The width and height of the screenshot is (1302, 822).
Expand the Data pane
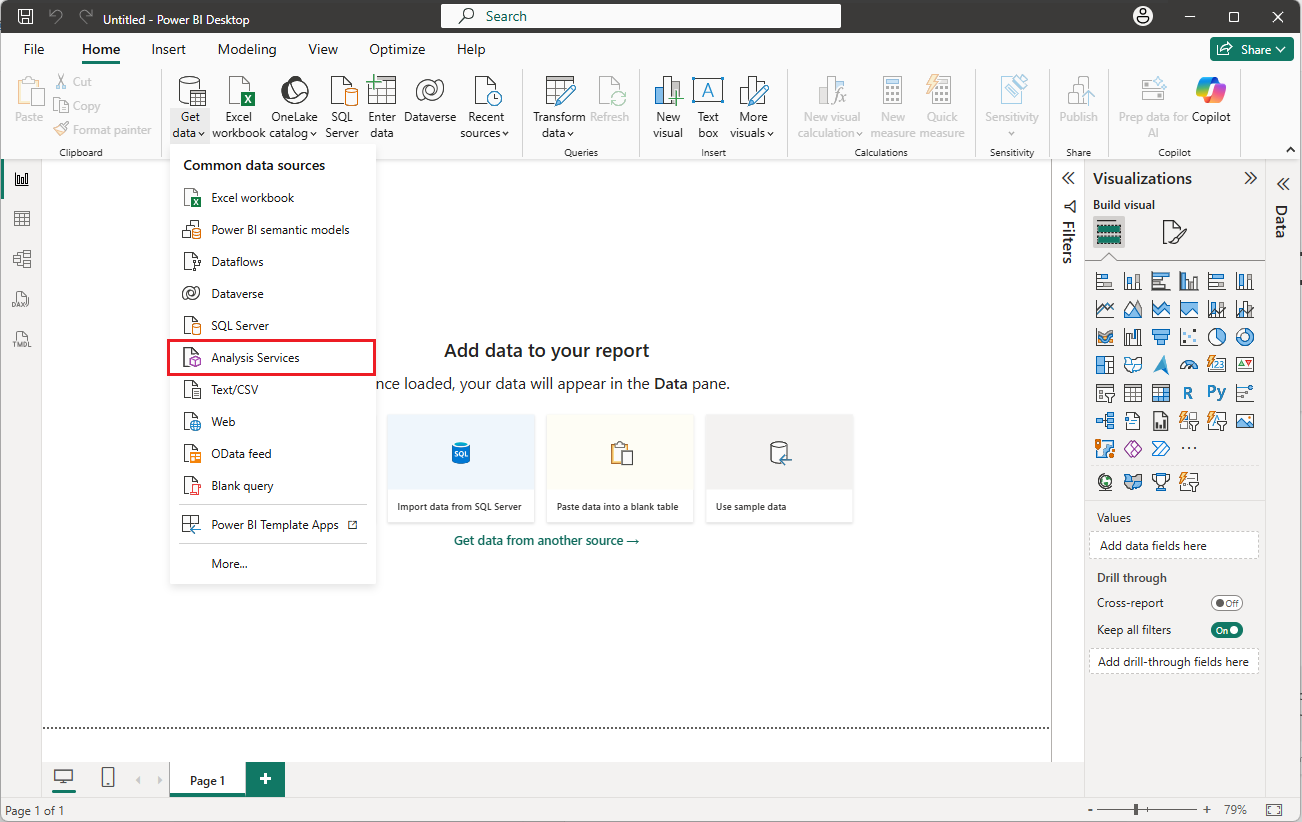pos(1283,184)
